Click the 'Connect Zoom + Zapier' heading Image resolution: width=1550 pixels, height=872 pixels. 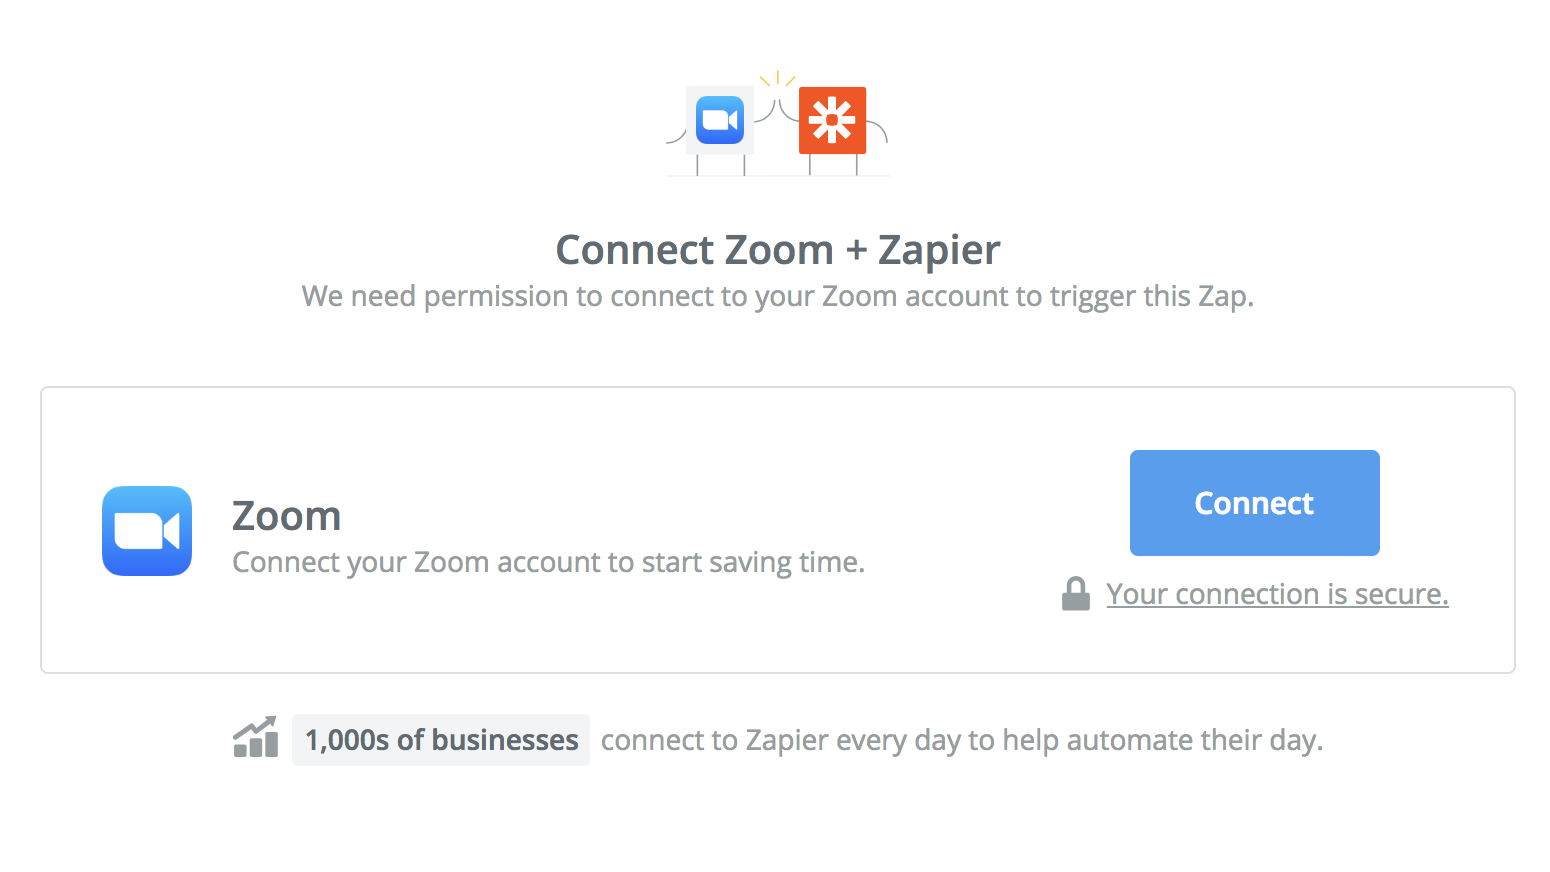[778, 250]
